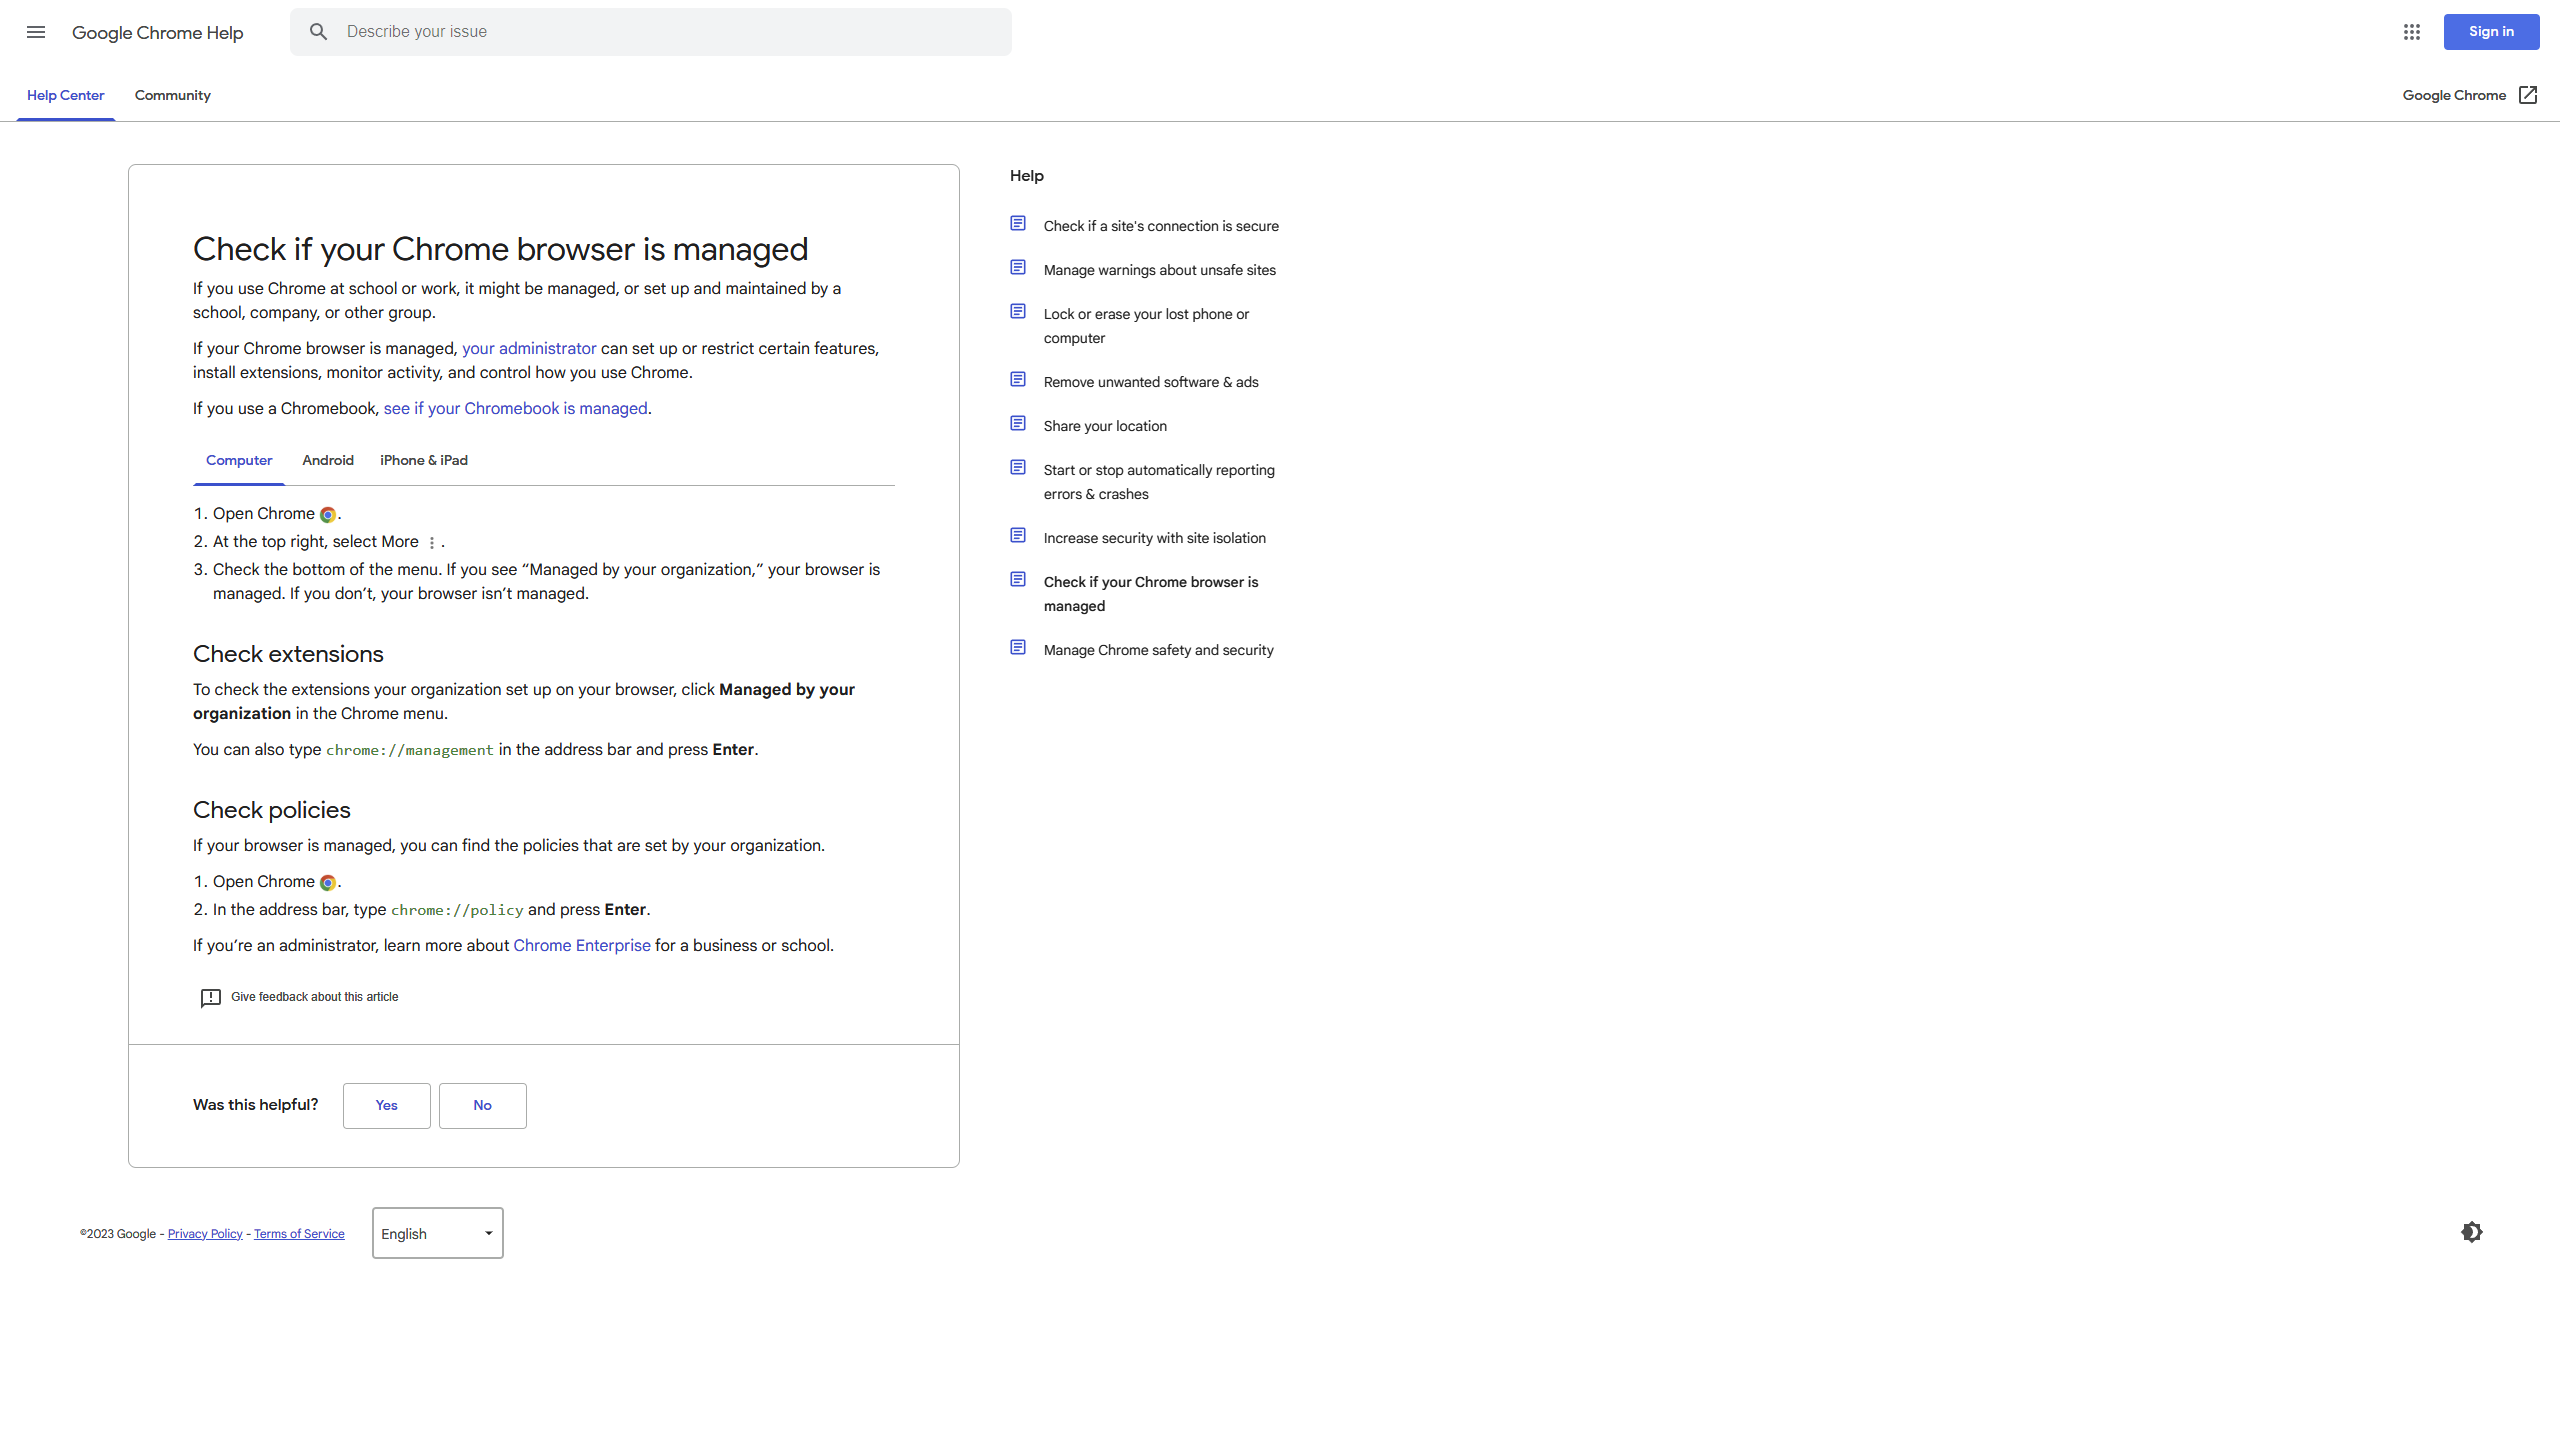Open the your administrator link

tap(529, 349)
